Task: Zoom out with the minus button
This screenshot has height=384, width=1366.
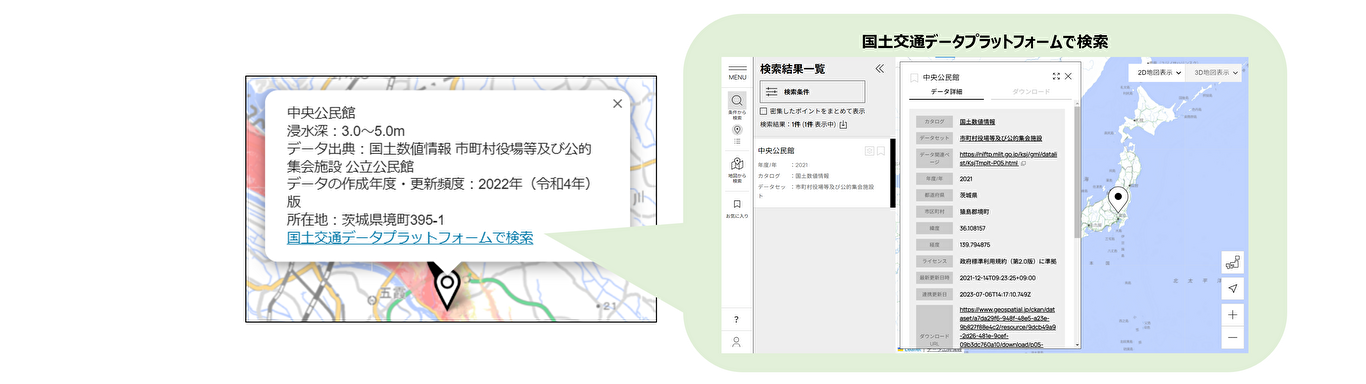Action: 1232,338
